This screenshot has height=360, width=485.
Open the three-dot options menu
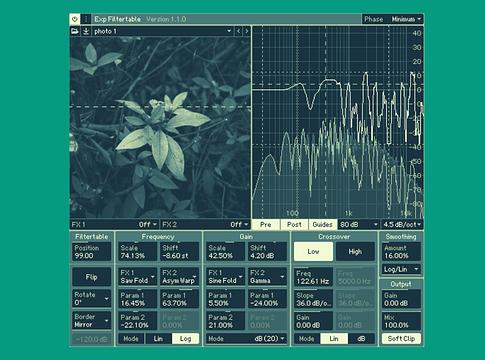[x=86, y=19]
